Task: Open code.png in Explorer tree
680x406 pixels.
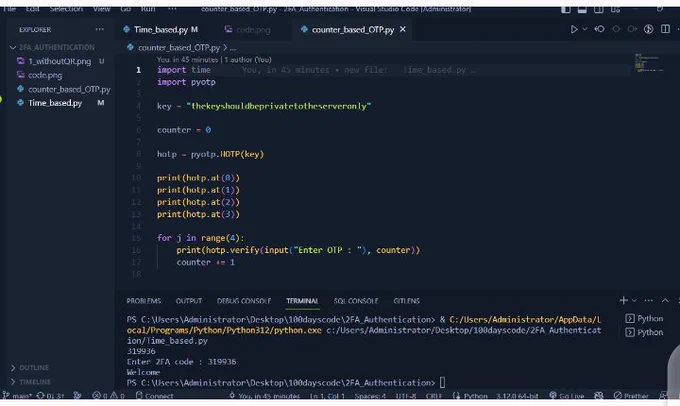Action: [45, 75]
